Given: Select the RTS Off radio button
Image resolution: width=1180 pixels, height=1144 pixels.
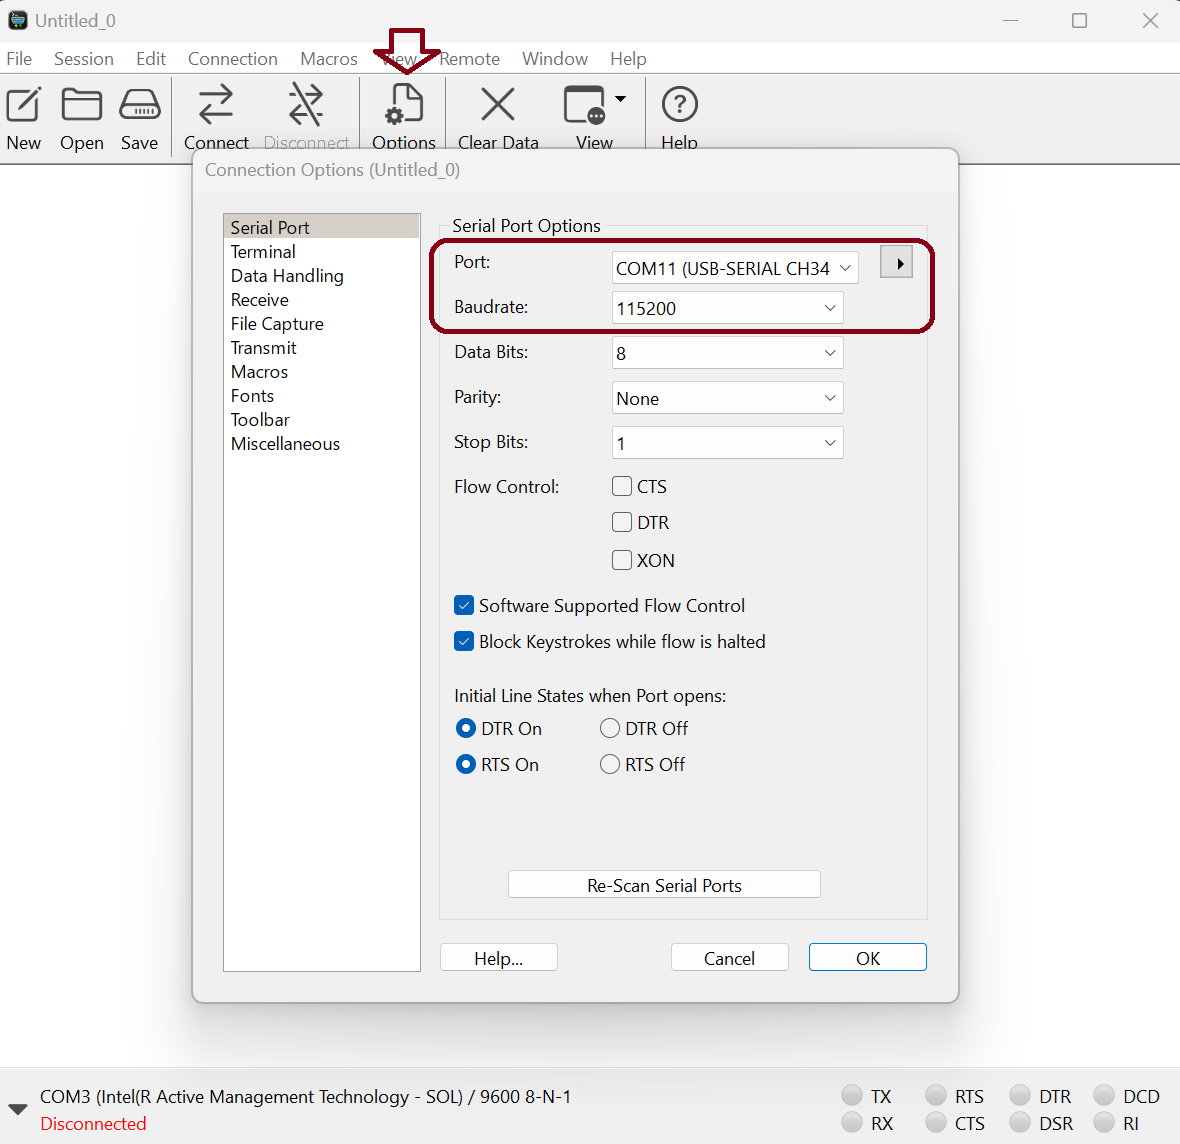Looking at the screenshot, I should coord(610,764).
